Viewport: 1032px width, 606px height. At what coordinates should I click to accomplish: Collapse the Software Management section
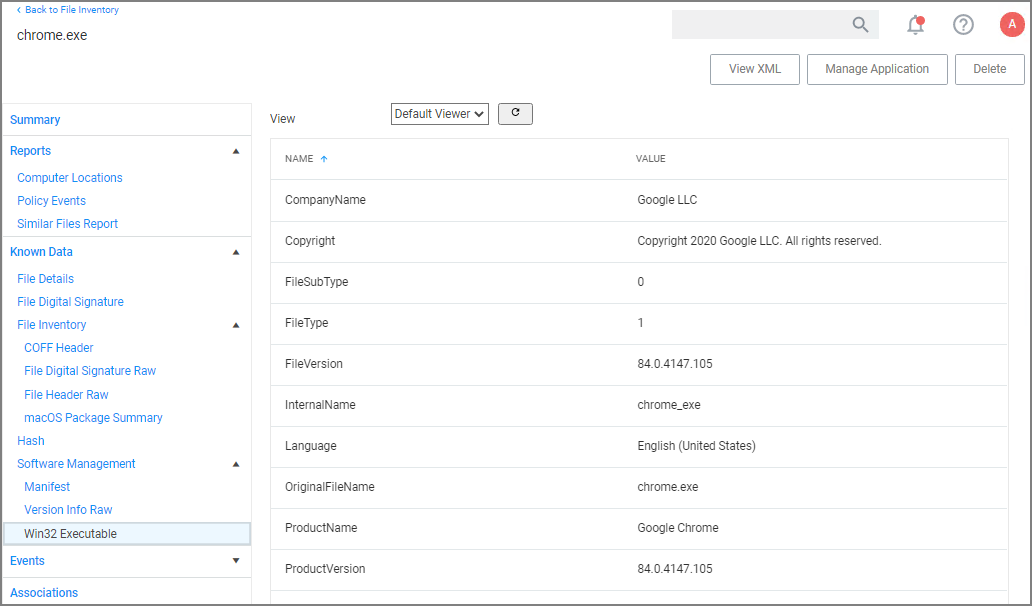click(x=236, y=463)
